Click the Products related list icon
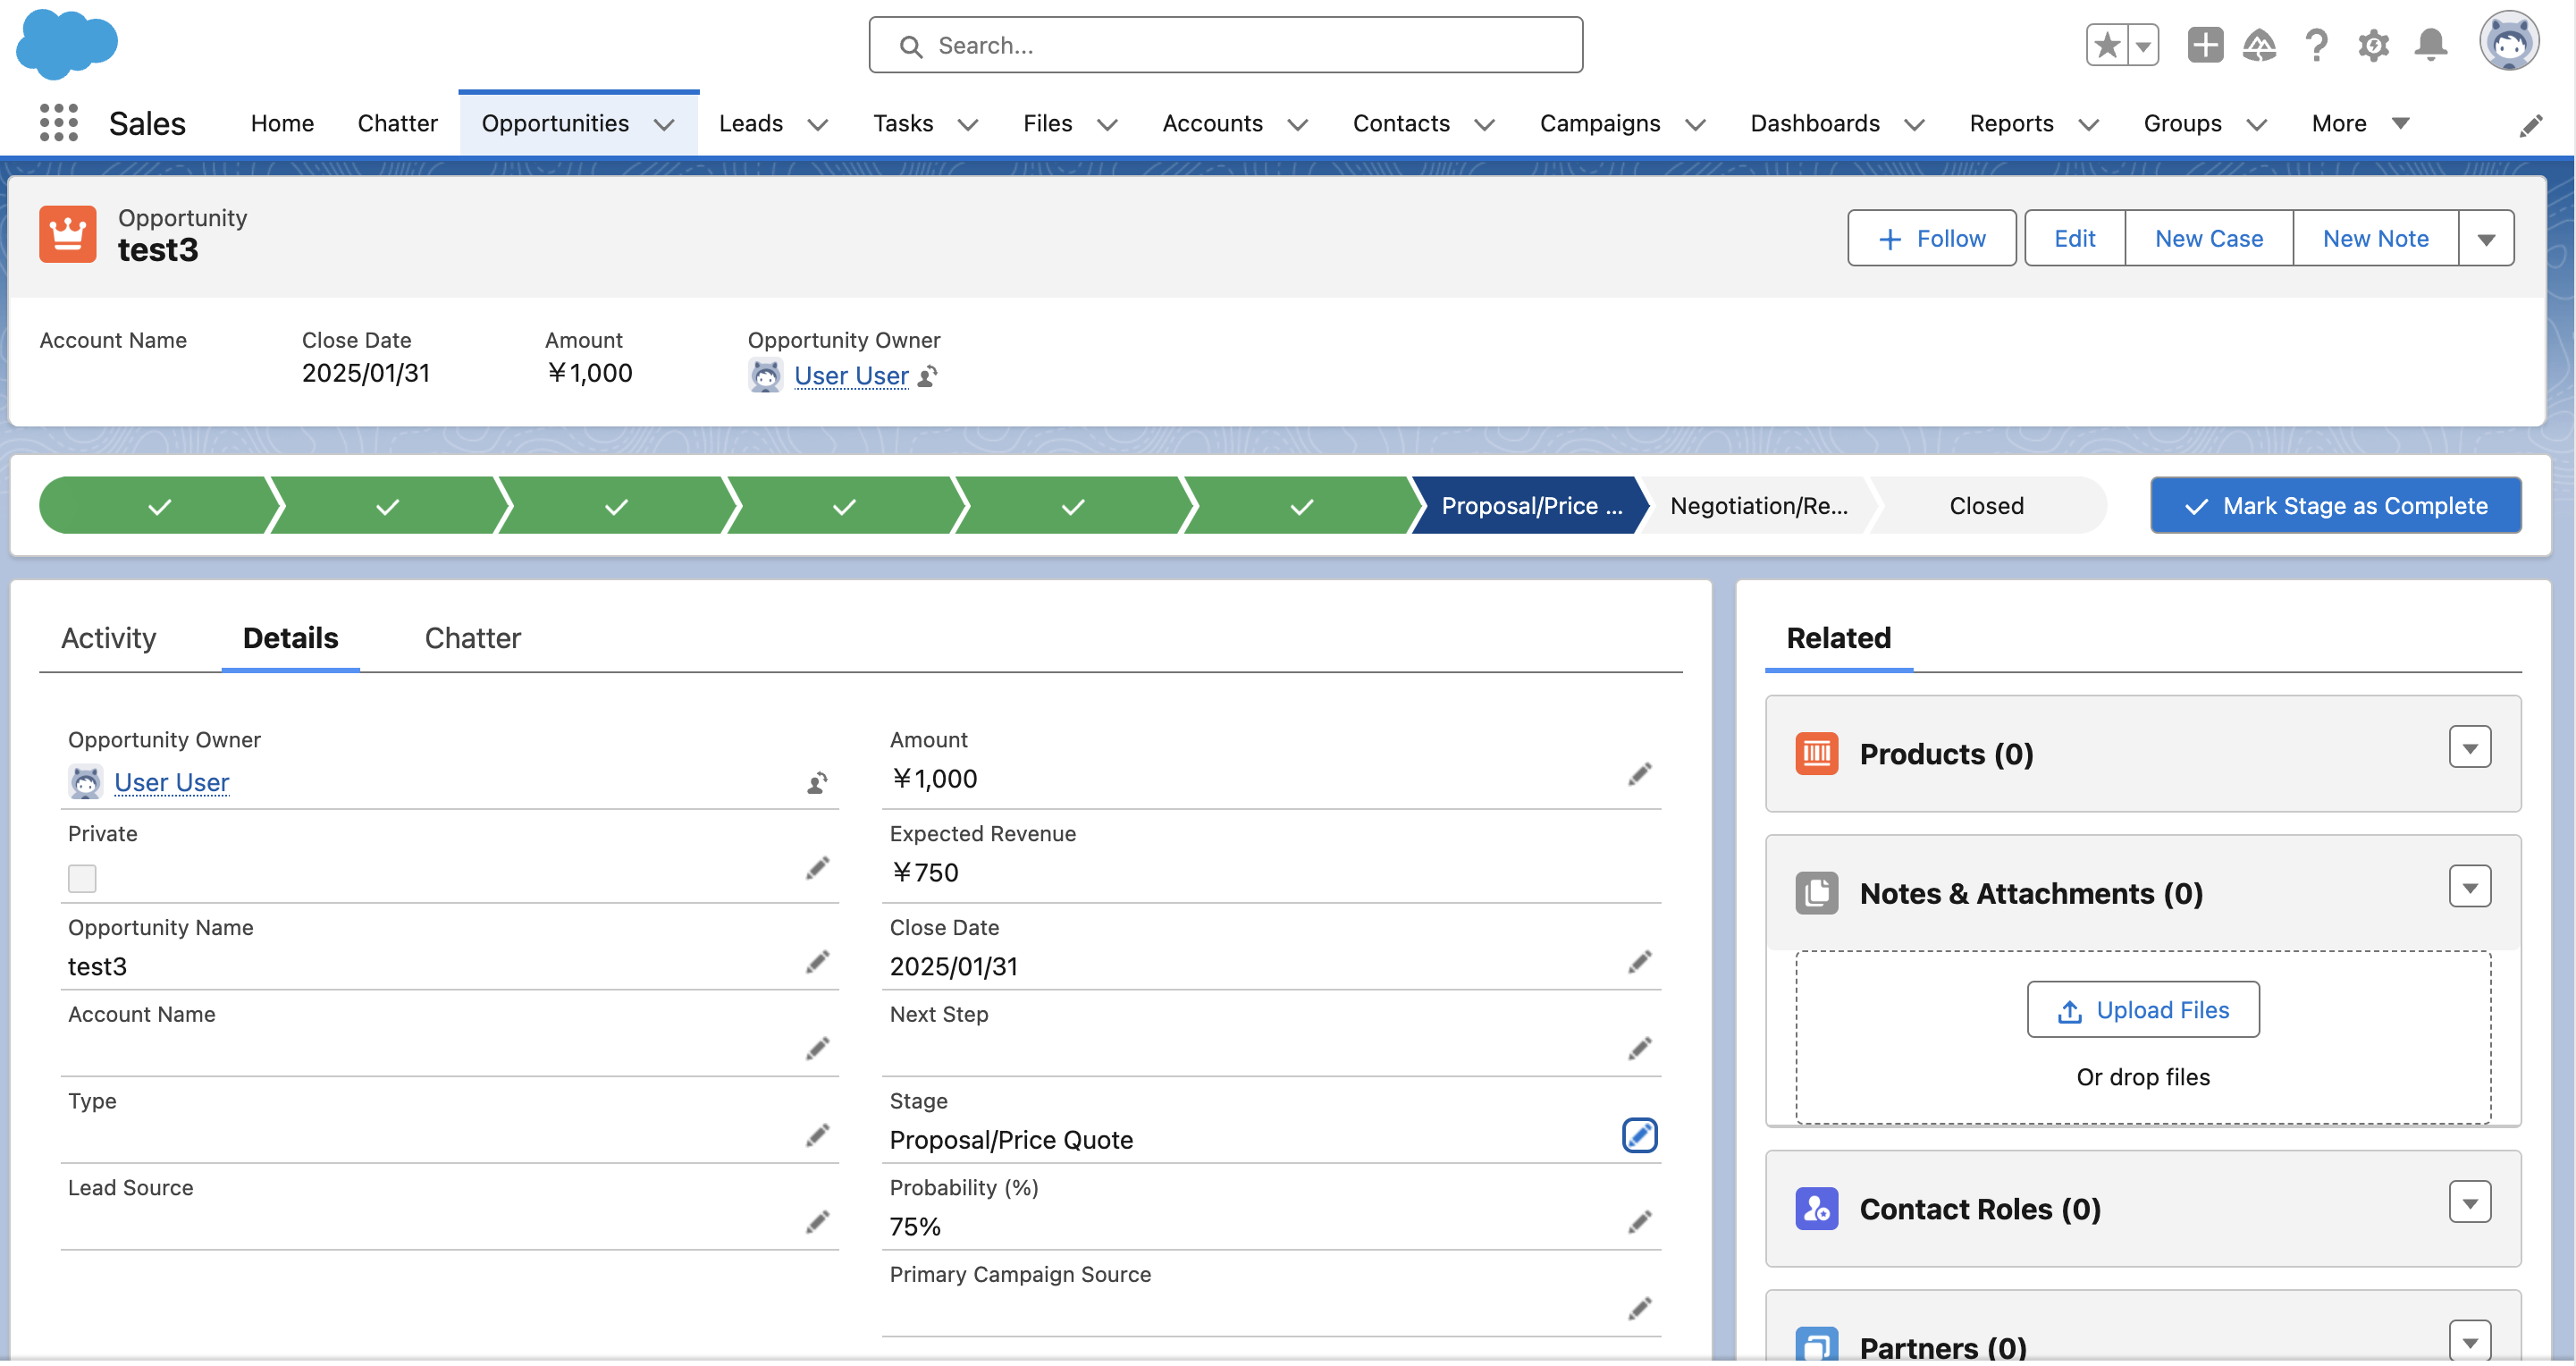 (x=1816, y=755)
